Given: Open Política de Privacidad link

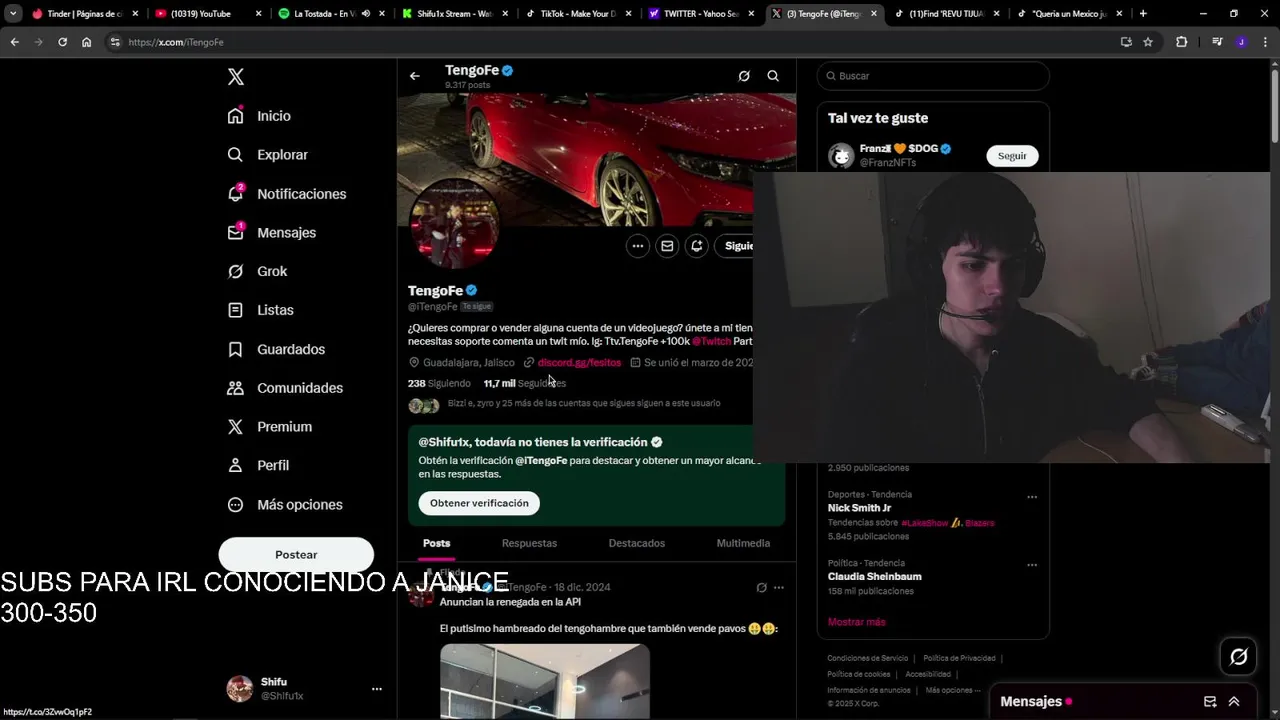Looking at the screenshot, I should coord(959,658).
